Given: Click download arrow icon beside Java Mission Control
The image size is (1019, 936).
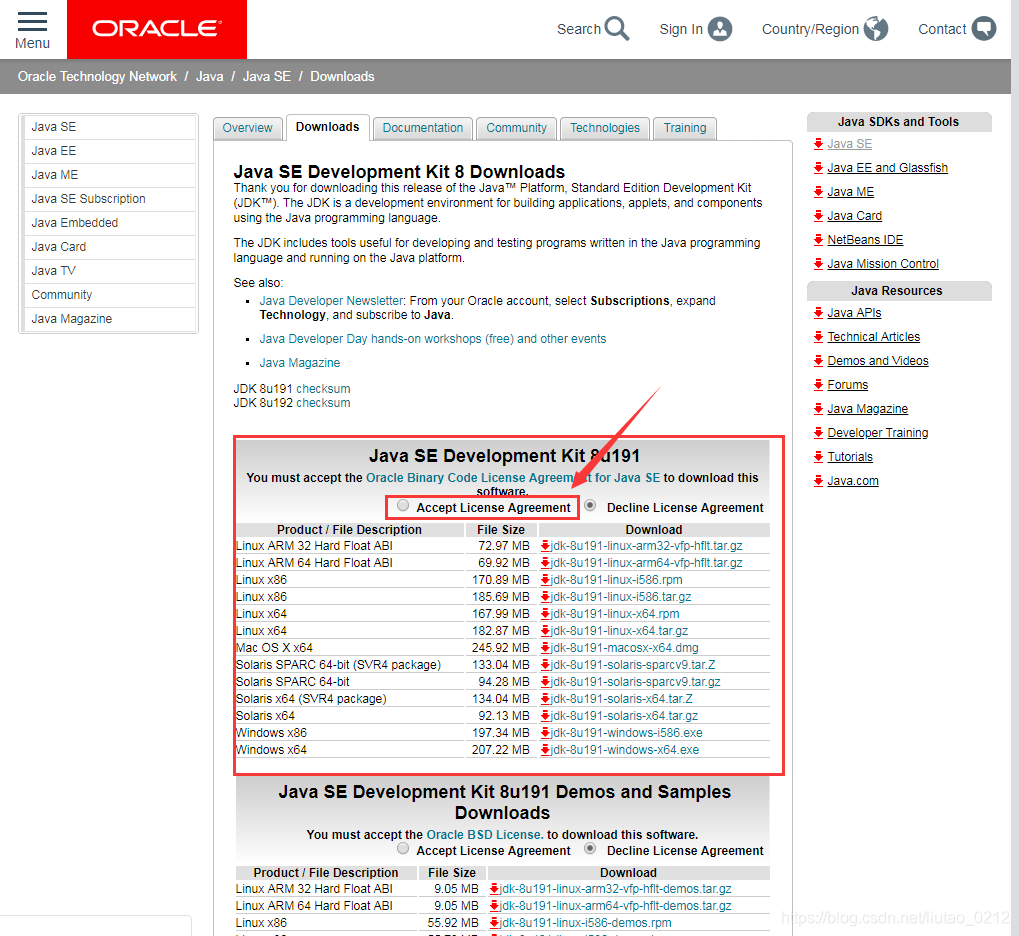Looking at the screenshot, I should [818, 264].
